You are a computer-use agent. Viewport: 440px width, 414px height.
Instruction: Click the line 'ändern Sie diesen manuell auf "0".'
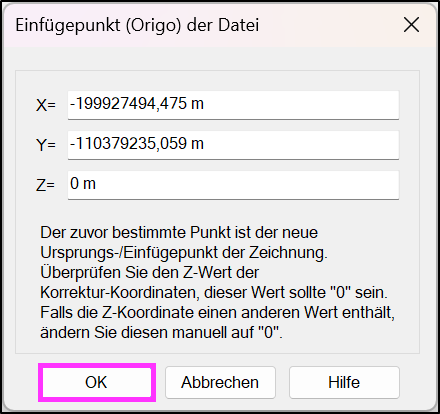161,333
